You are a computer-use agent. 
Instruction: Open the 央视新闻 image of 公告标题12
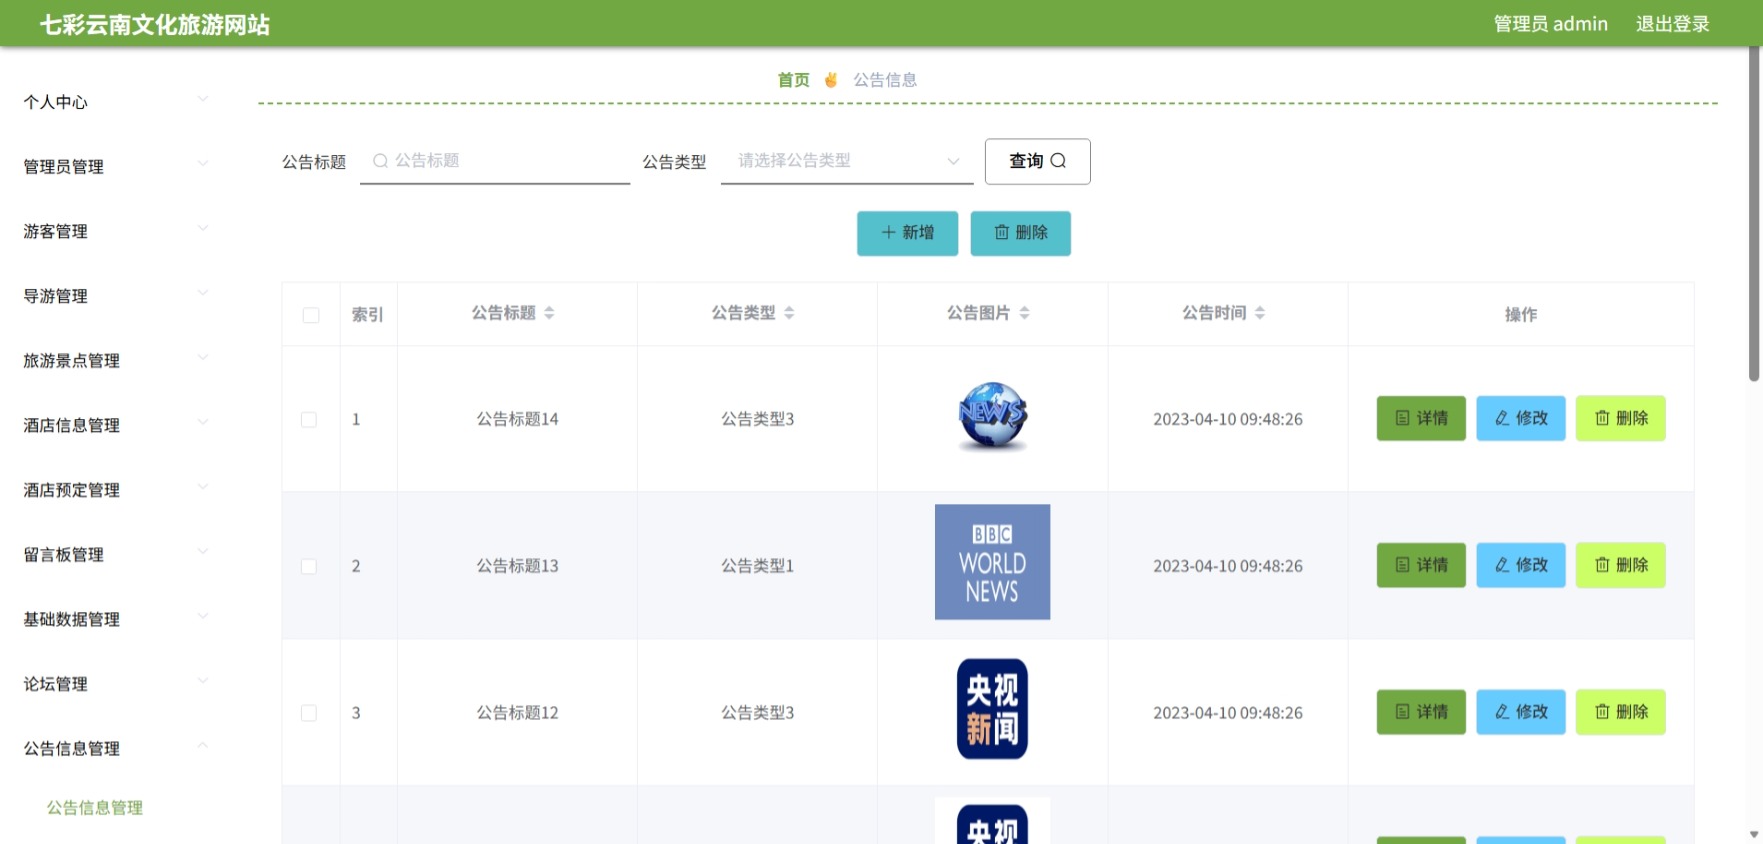pyautogui.click(x=992, y=709)
